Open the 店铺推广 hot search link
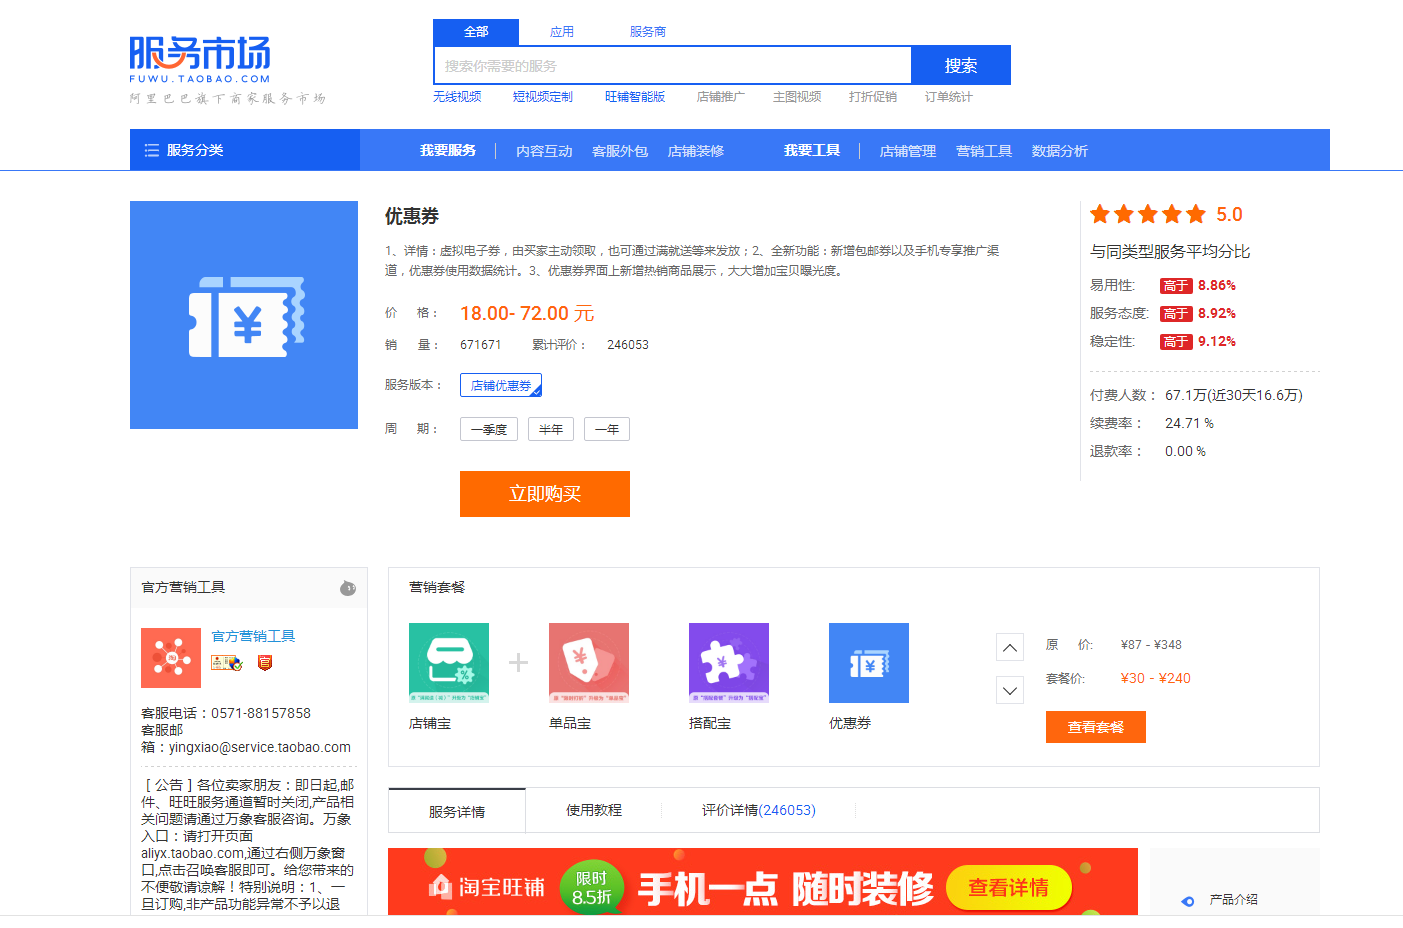1403x928 pixels. [x=721, y=97]
